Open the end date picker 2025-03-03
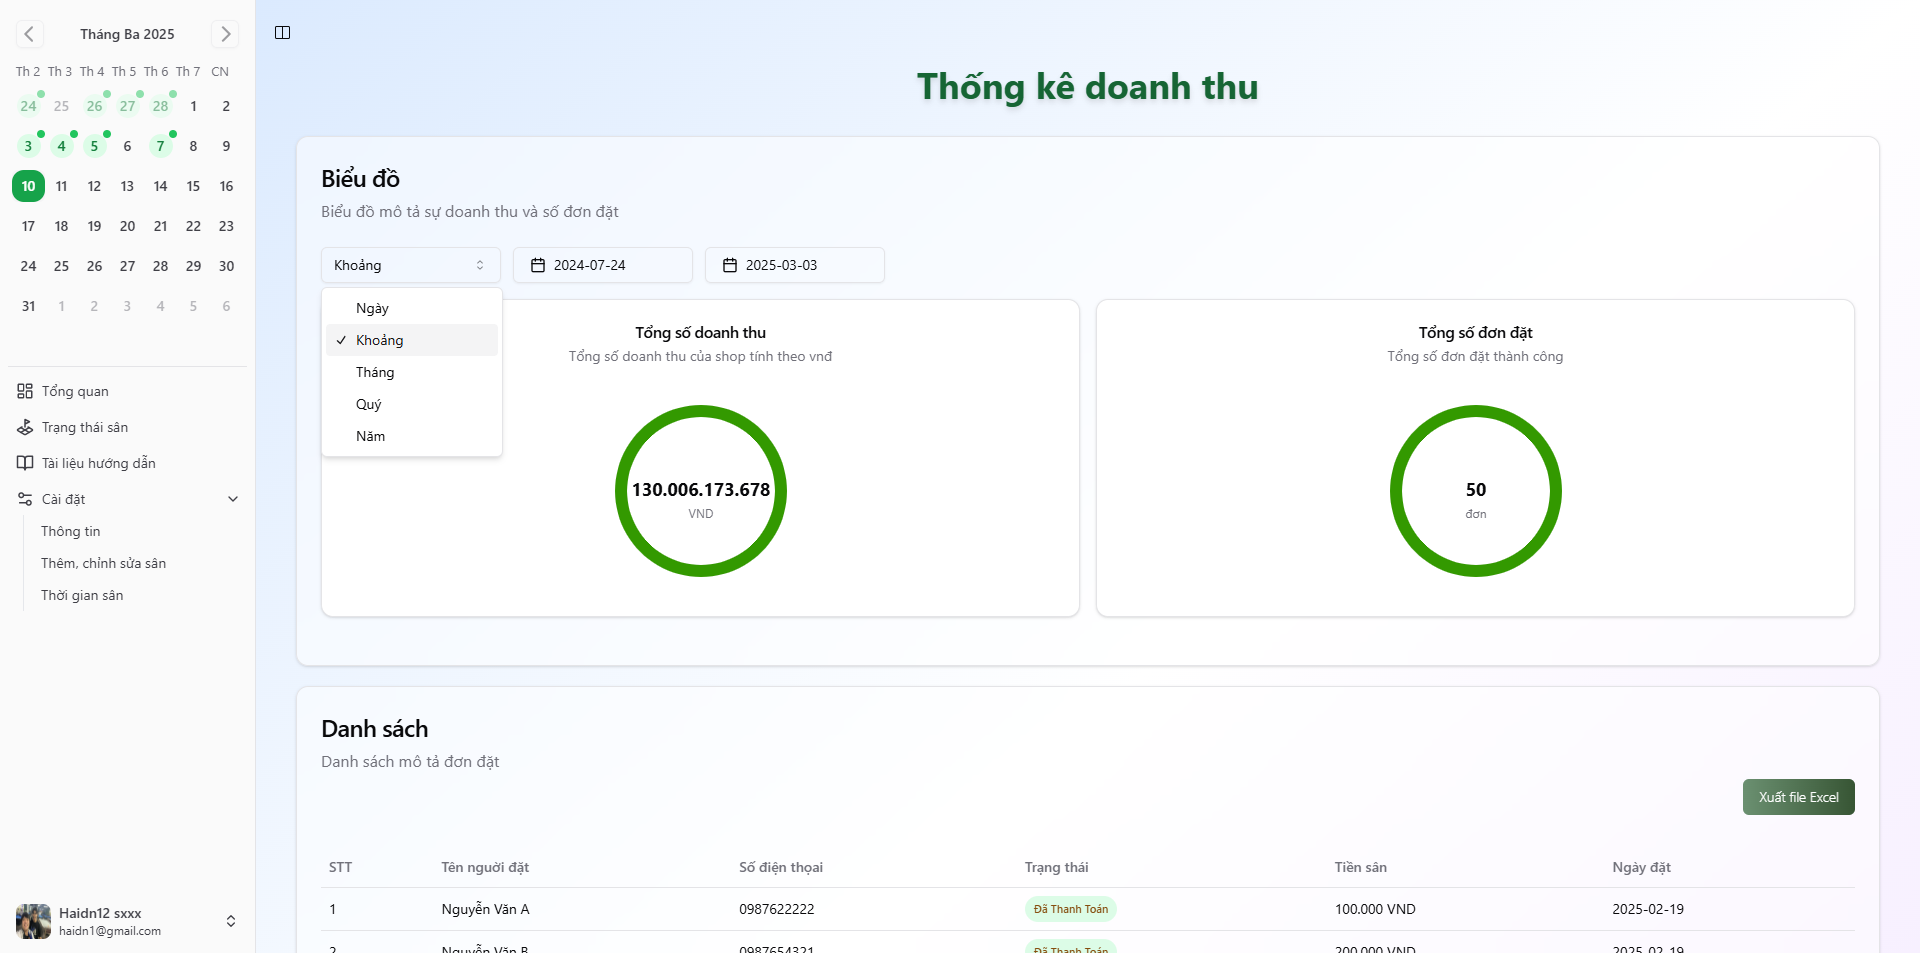 [x=794, y=265]
